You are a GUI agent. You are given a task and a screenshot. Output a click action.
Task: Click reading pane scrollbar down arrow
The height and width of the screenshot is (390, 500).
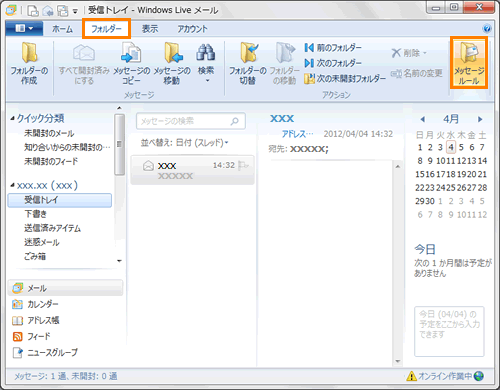397,361
